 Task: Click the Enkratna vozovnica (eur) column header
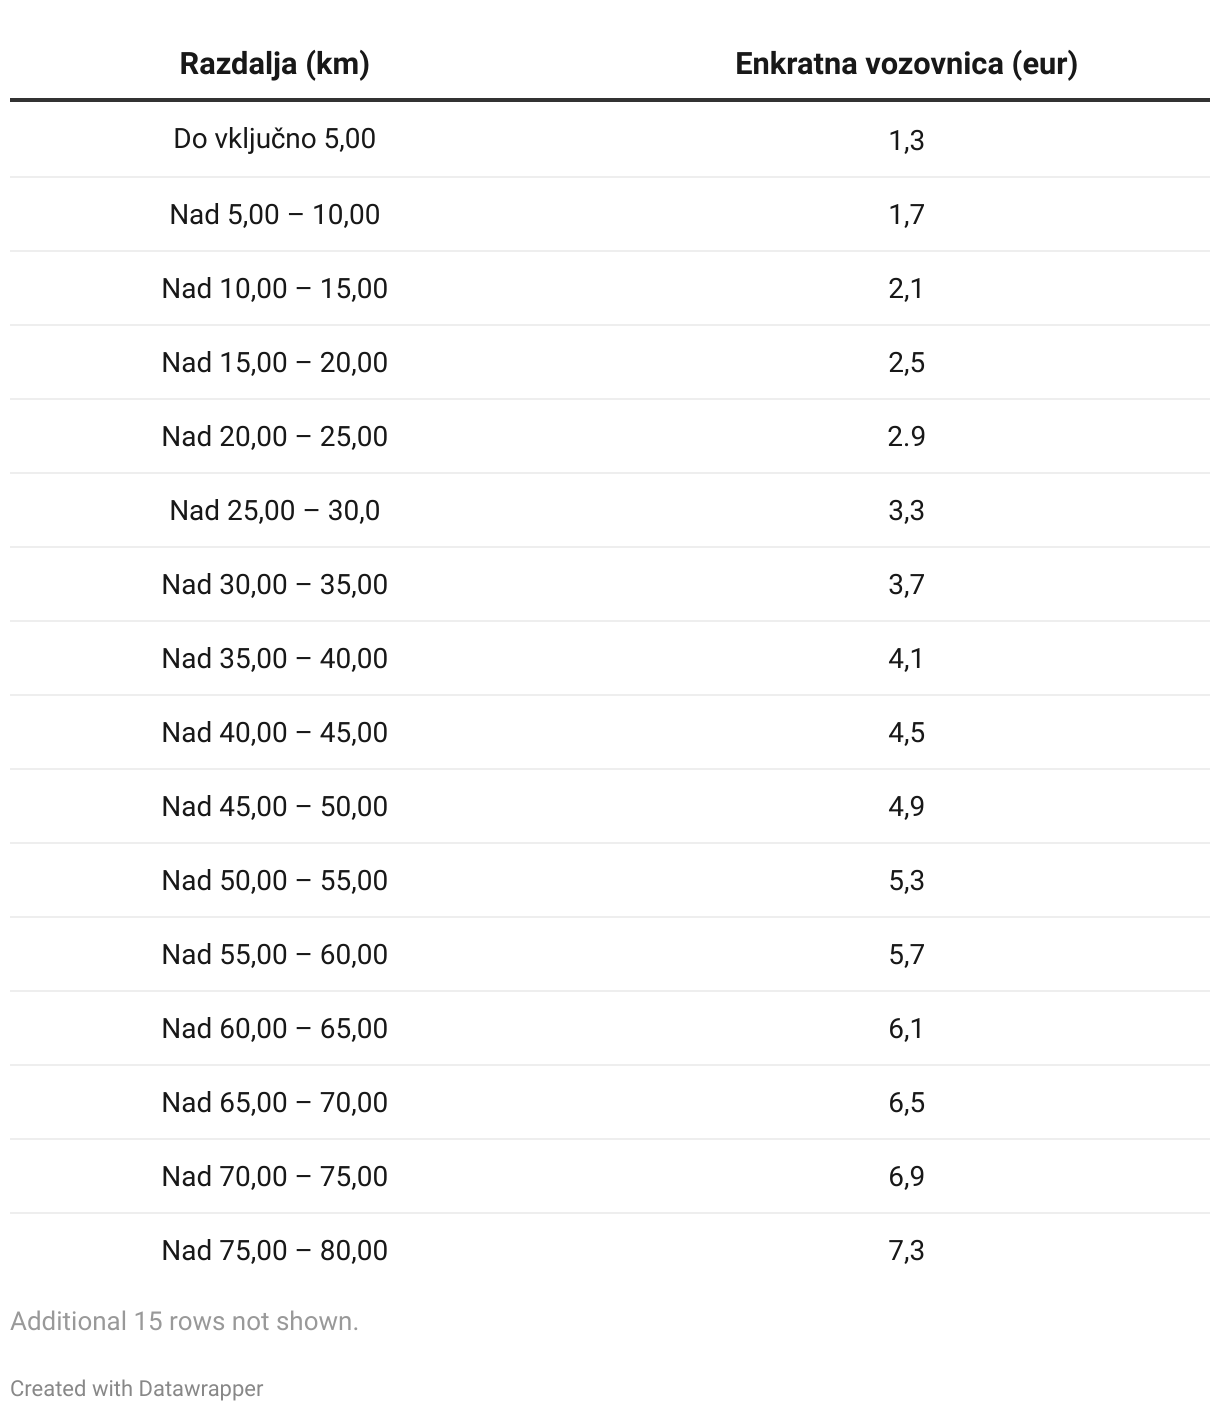tap(906, 64)
